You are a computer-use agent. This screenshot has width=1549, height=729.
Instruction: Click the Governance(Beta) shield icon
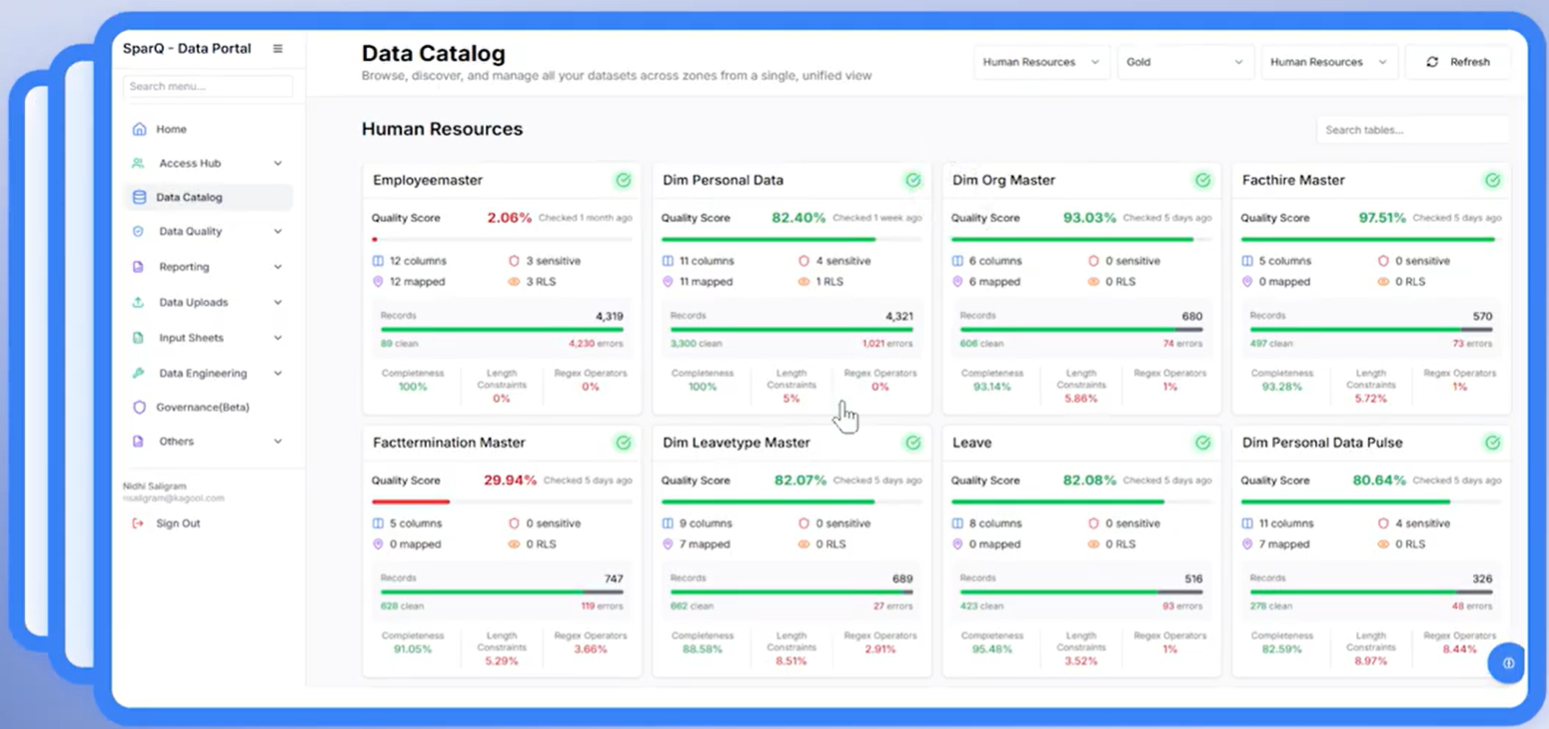139,407
